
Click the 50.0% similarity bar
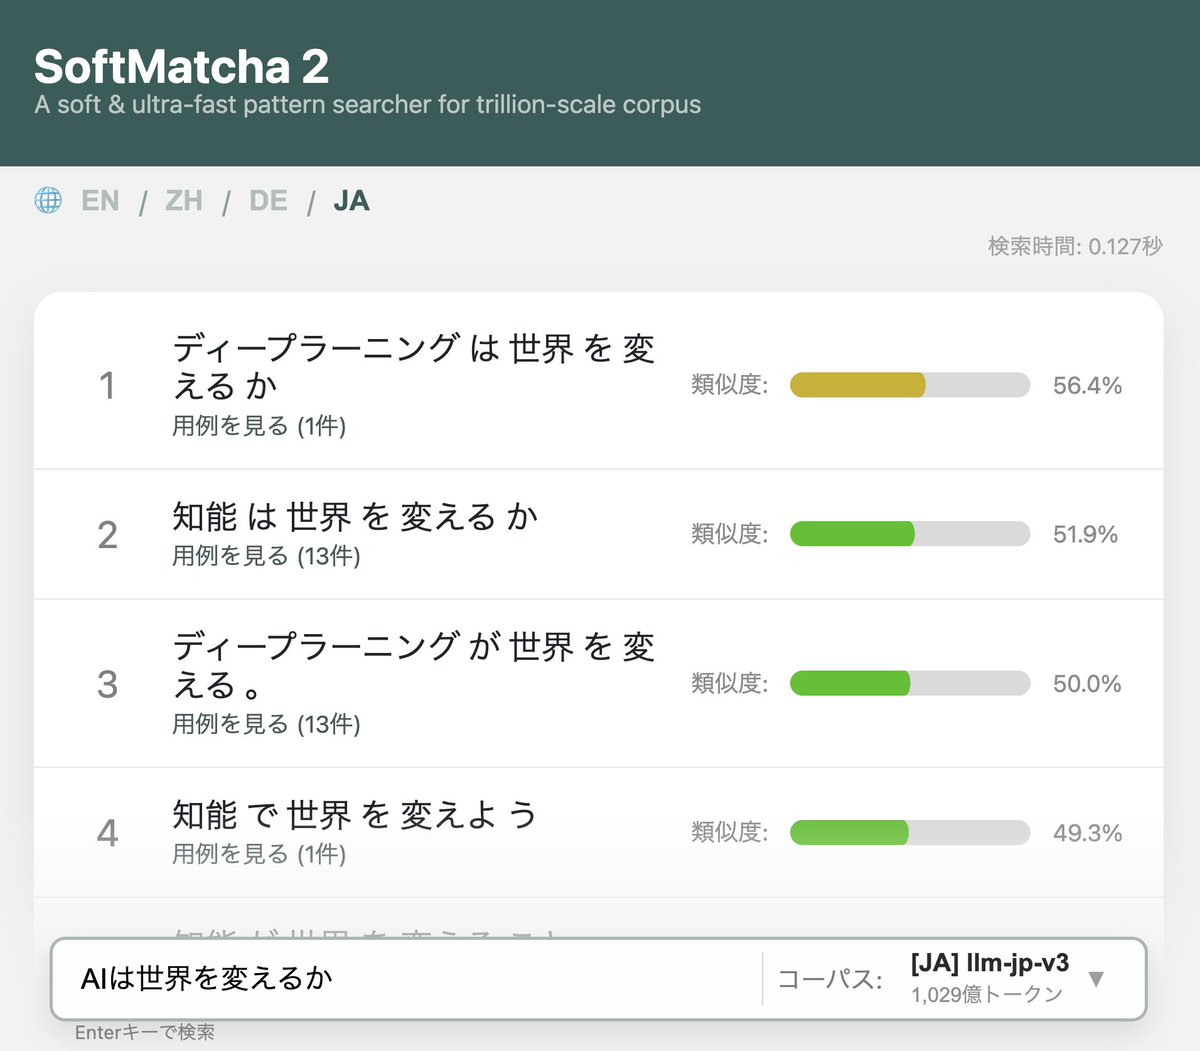pyautogui.click(x=910, y=683)
